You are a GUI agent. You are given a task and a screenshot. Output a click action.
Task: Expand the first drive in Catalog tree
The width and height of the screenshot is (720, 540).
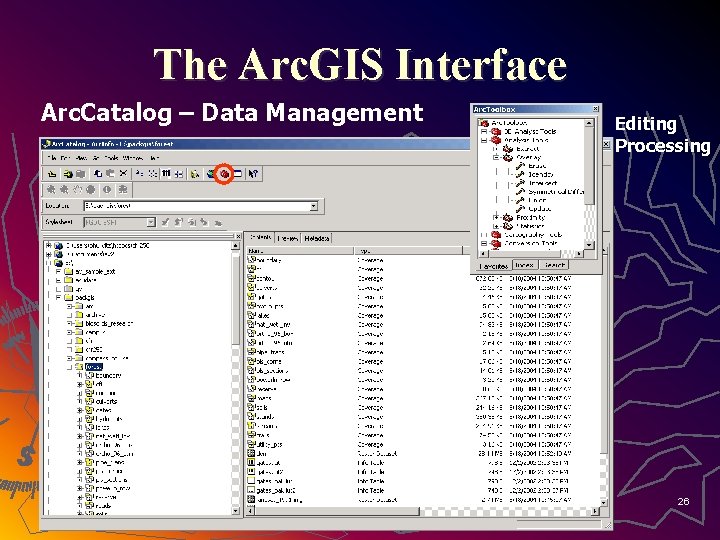coord(48,246)
